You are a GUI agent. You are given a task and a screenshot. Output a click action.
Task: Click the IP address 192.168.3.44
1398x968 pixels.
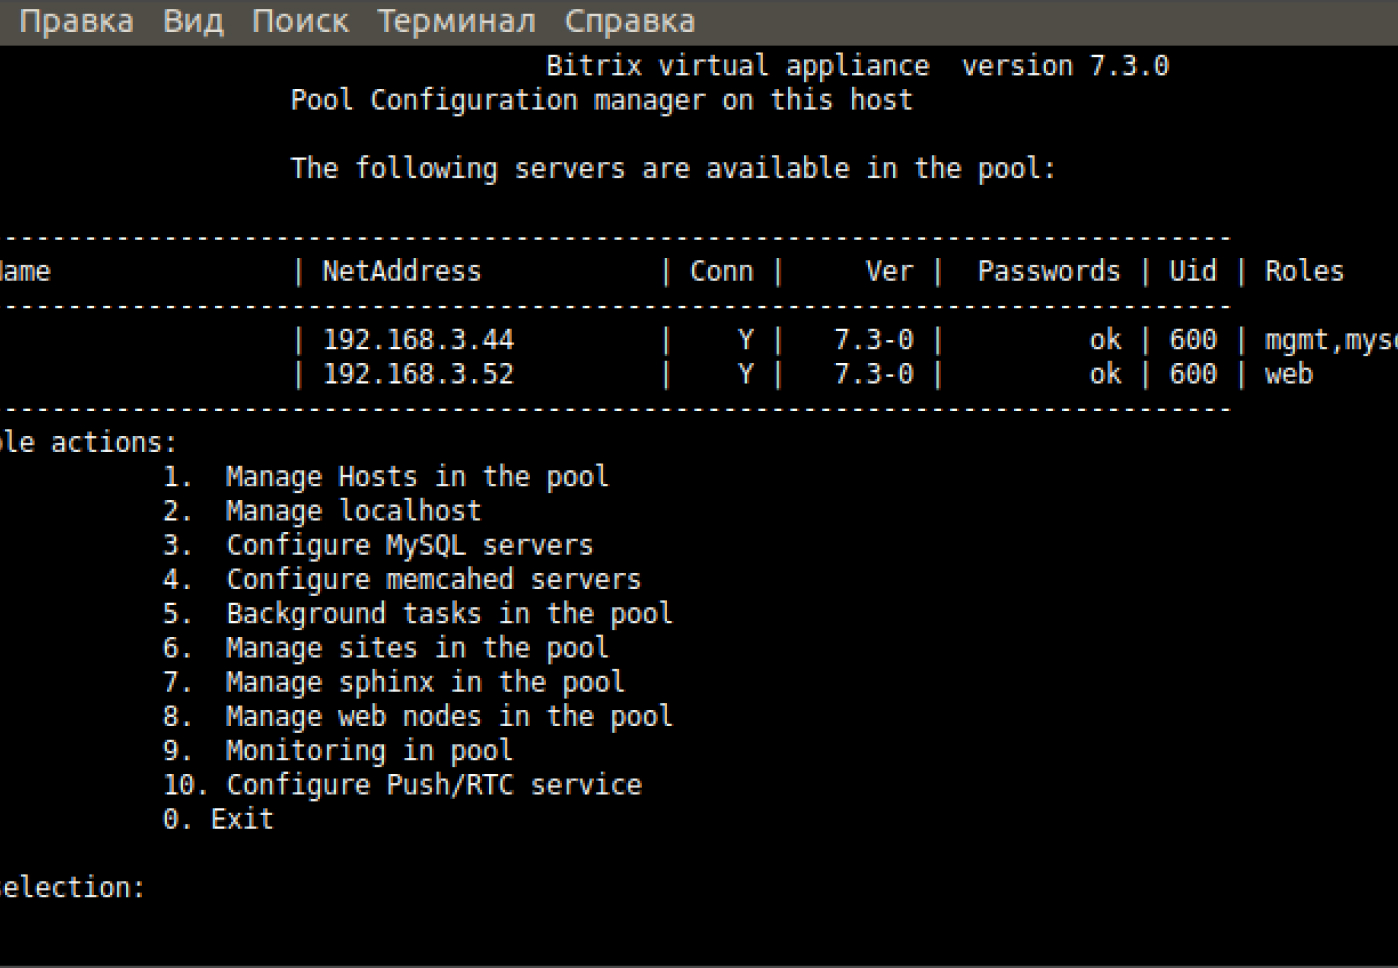coord(418,340)
